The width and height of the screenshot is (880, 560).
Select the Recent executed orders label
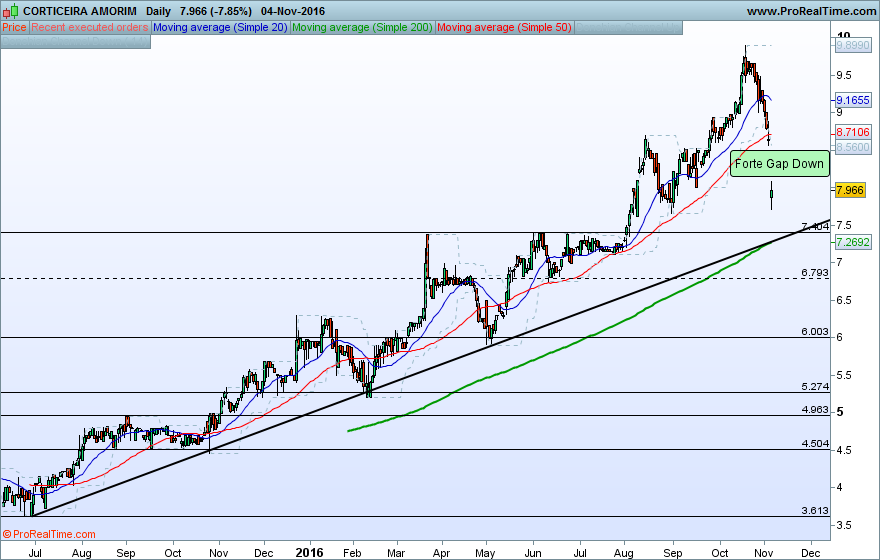[90, 27]
